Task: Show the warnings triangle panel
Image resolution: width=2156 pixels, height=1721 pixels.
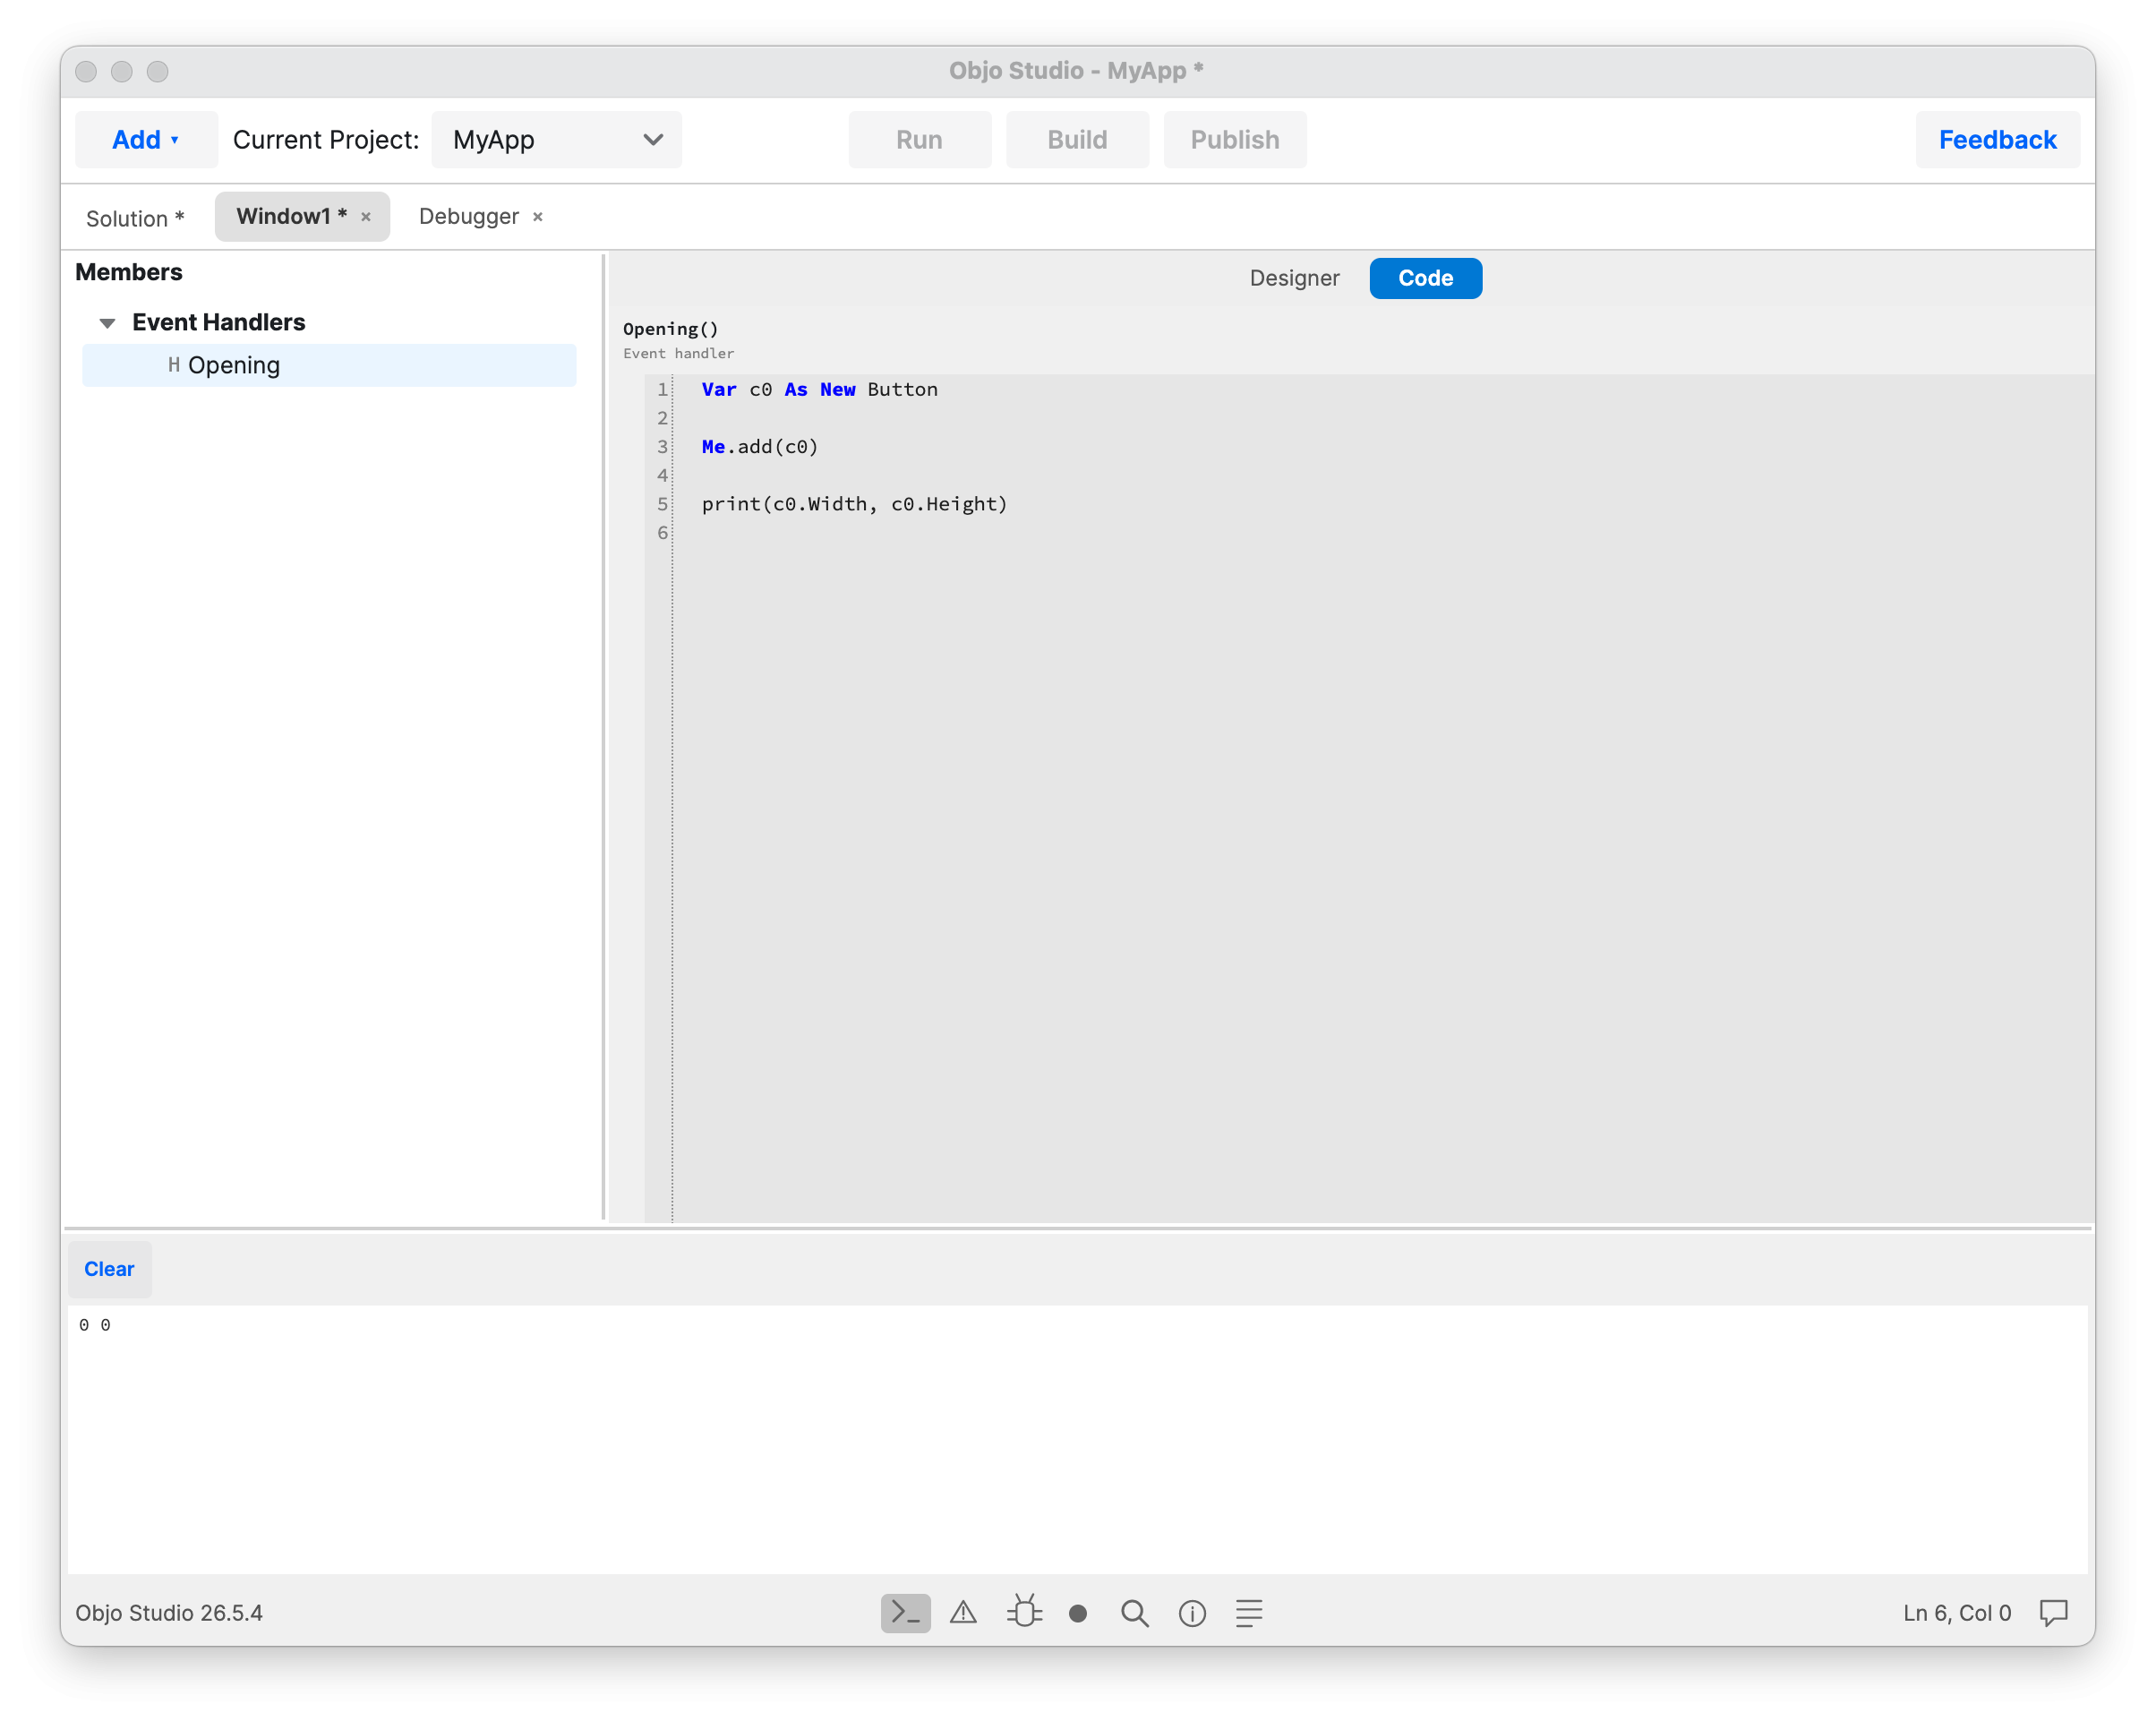Action: pos(963,1613)
